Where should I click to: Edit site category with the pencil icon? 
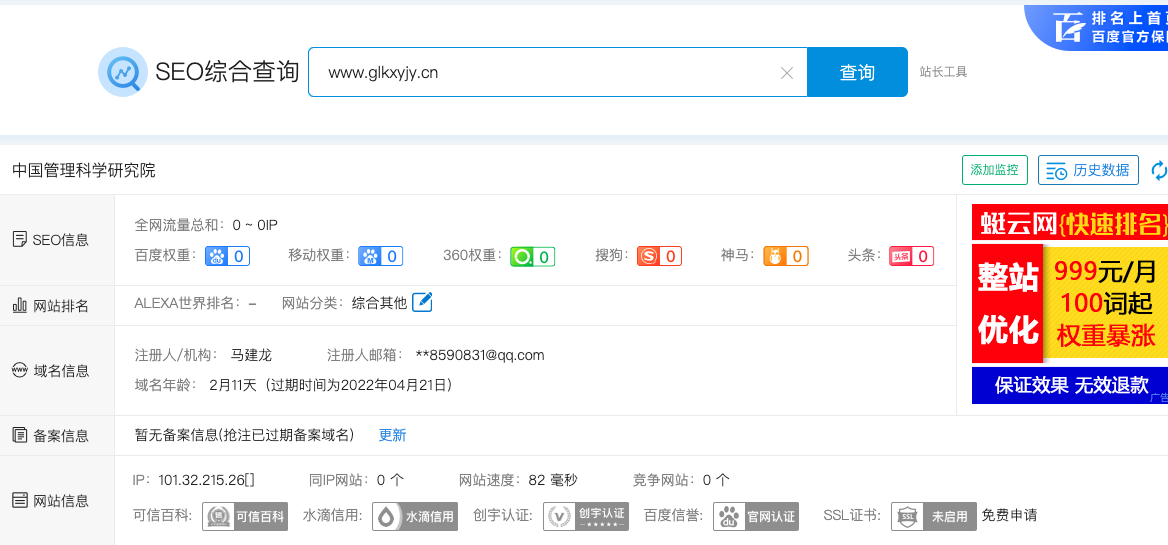point(422,302)
